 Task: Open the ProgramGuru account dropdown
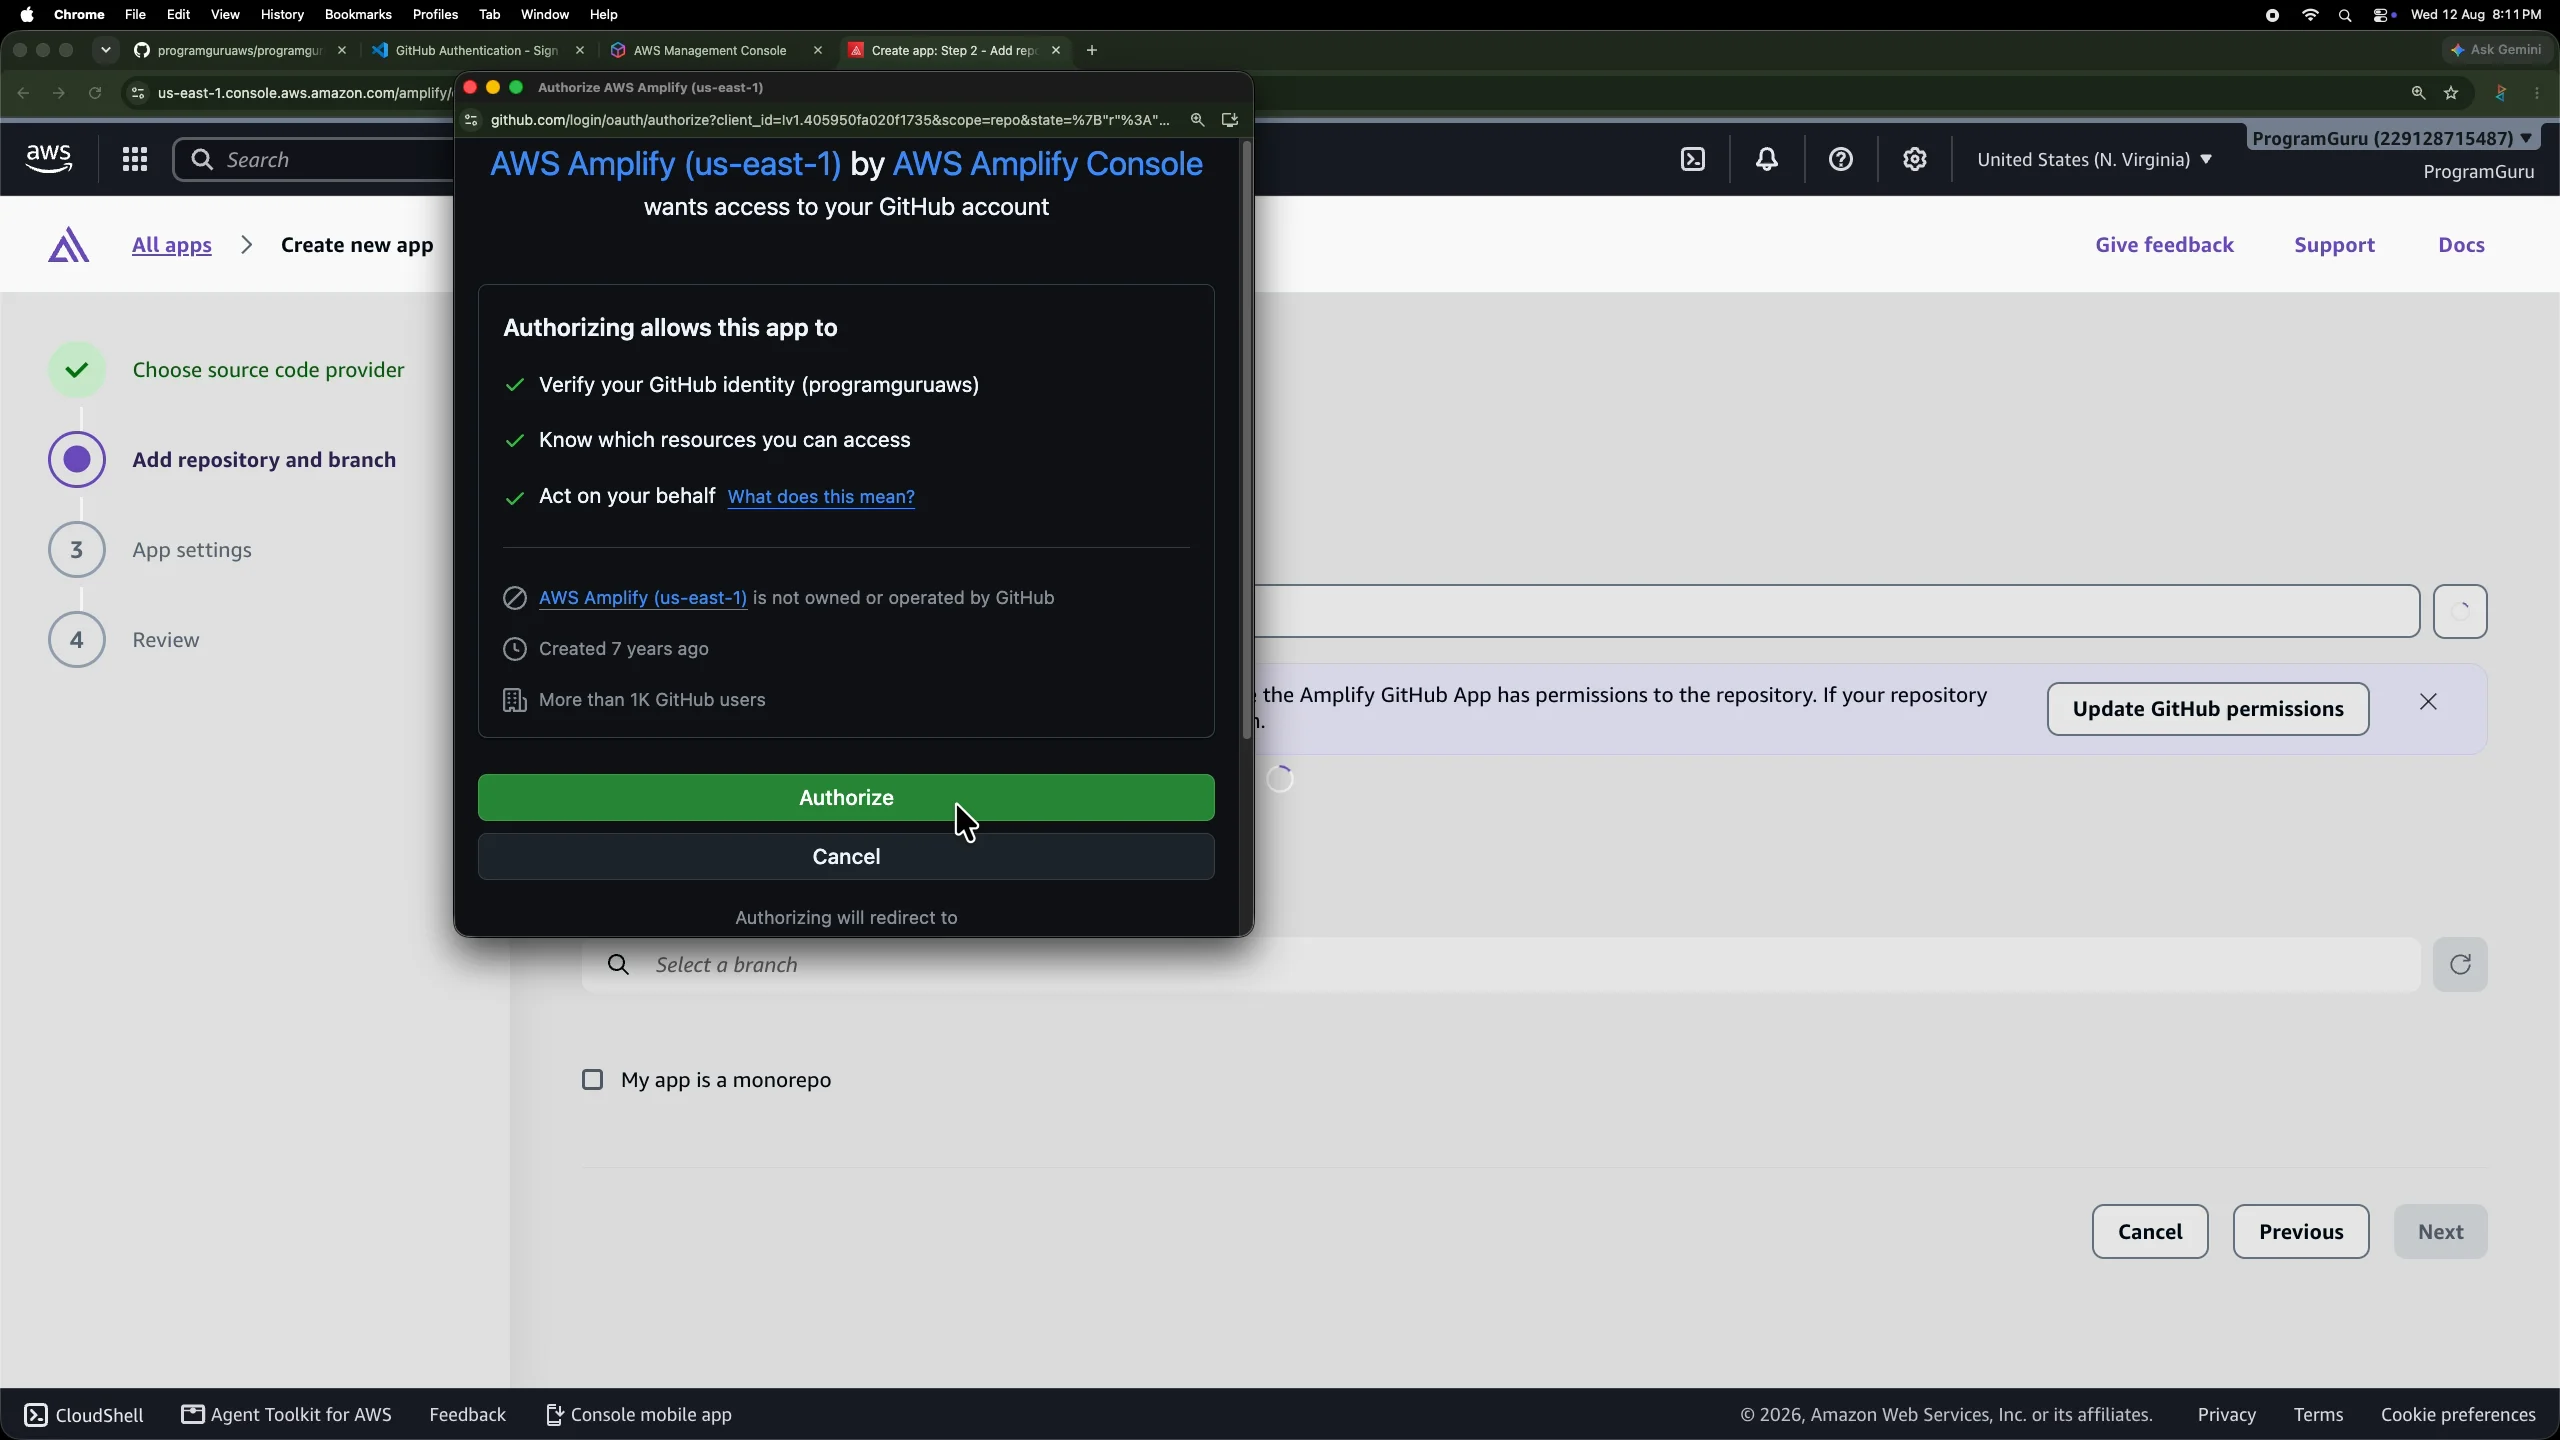(2392, 138)
